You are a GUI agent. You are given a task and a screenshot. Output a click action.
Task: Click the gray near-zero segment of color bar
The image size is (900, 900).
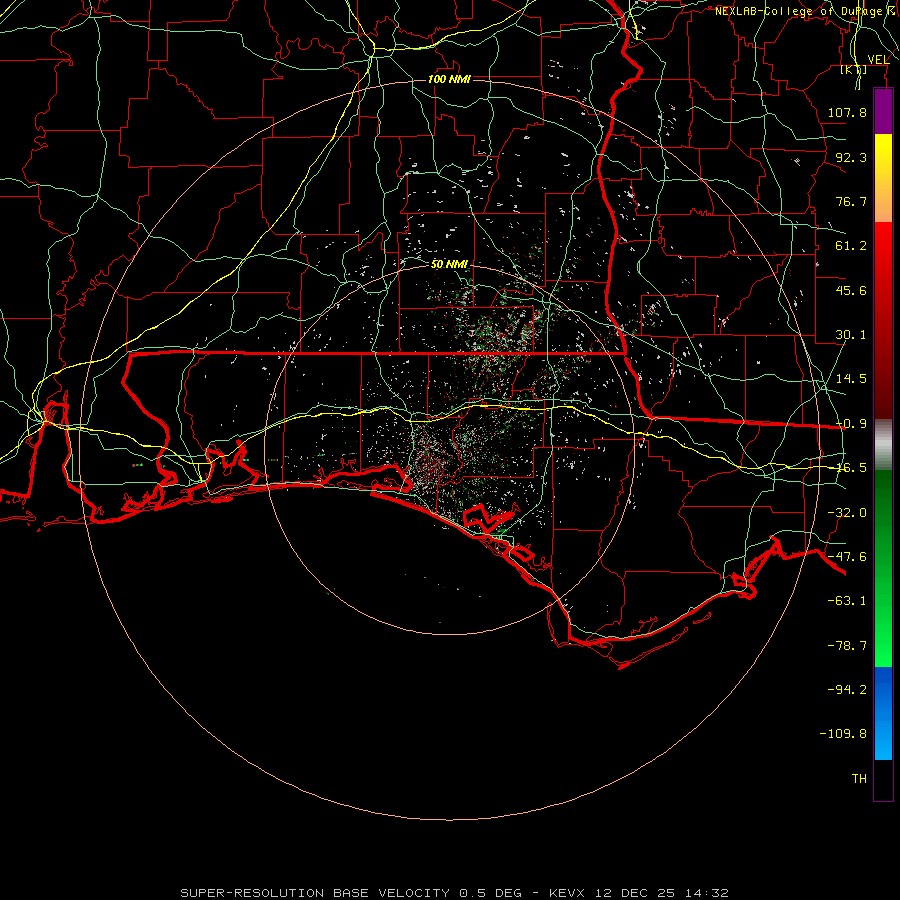883,445
